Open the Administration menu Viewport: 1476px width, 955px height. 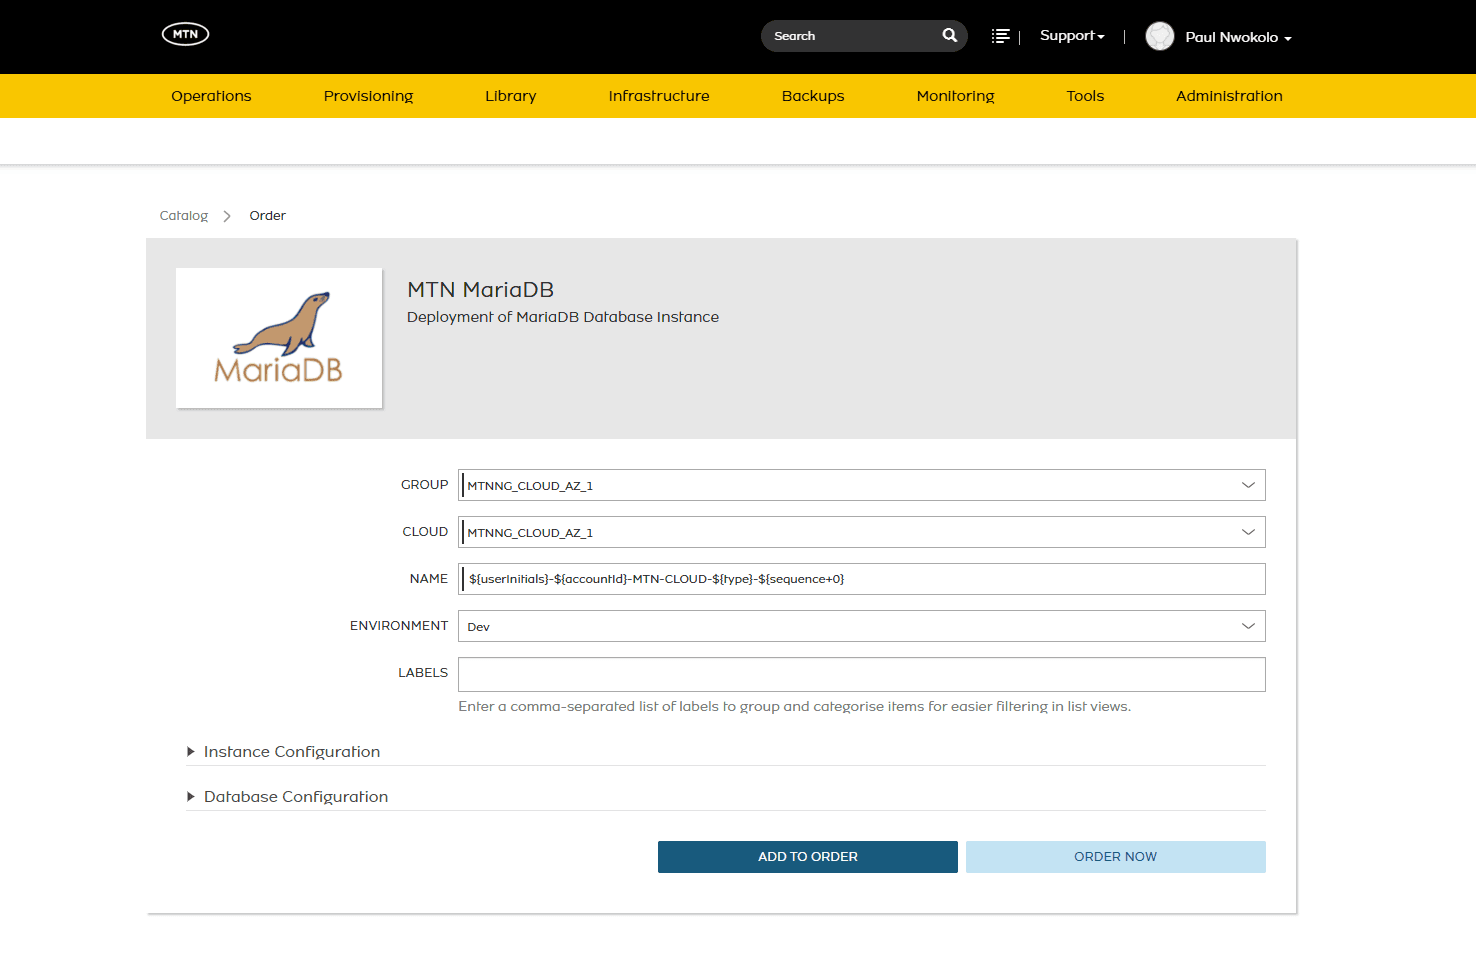[x=1229, y=96]
